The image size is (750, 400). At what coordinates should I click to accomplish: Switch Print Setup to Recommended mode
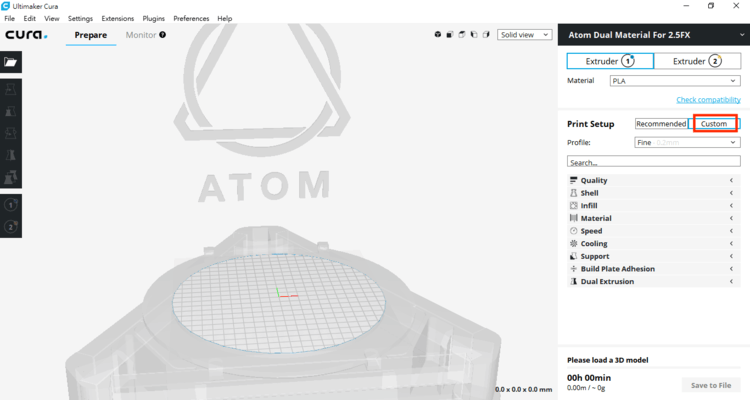[661, 124]
